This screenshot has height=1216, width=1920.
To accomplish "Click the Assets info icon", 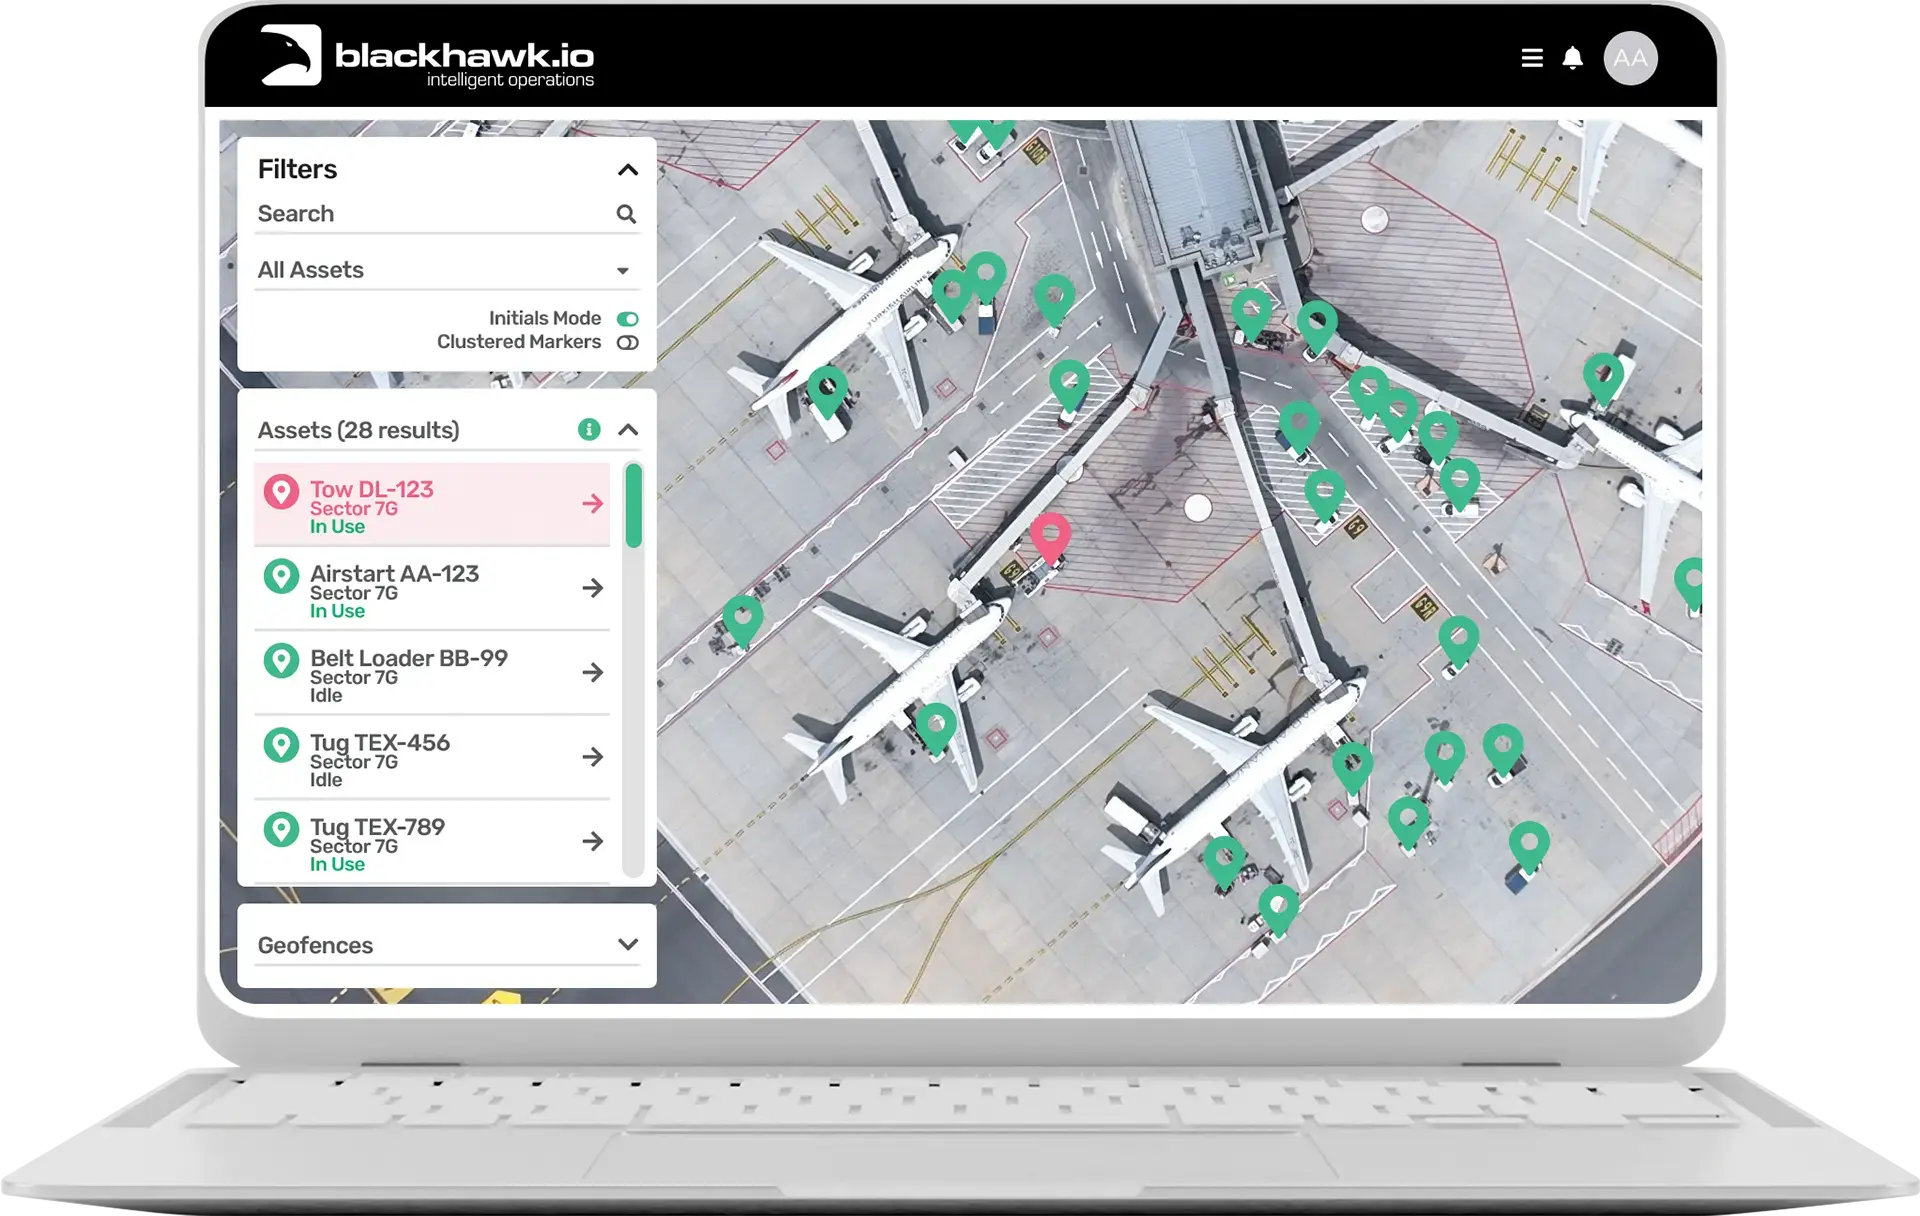I will pos(589,430).
